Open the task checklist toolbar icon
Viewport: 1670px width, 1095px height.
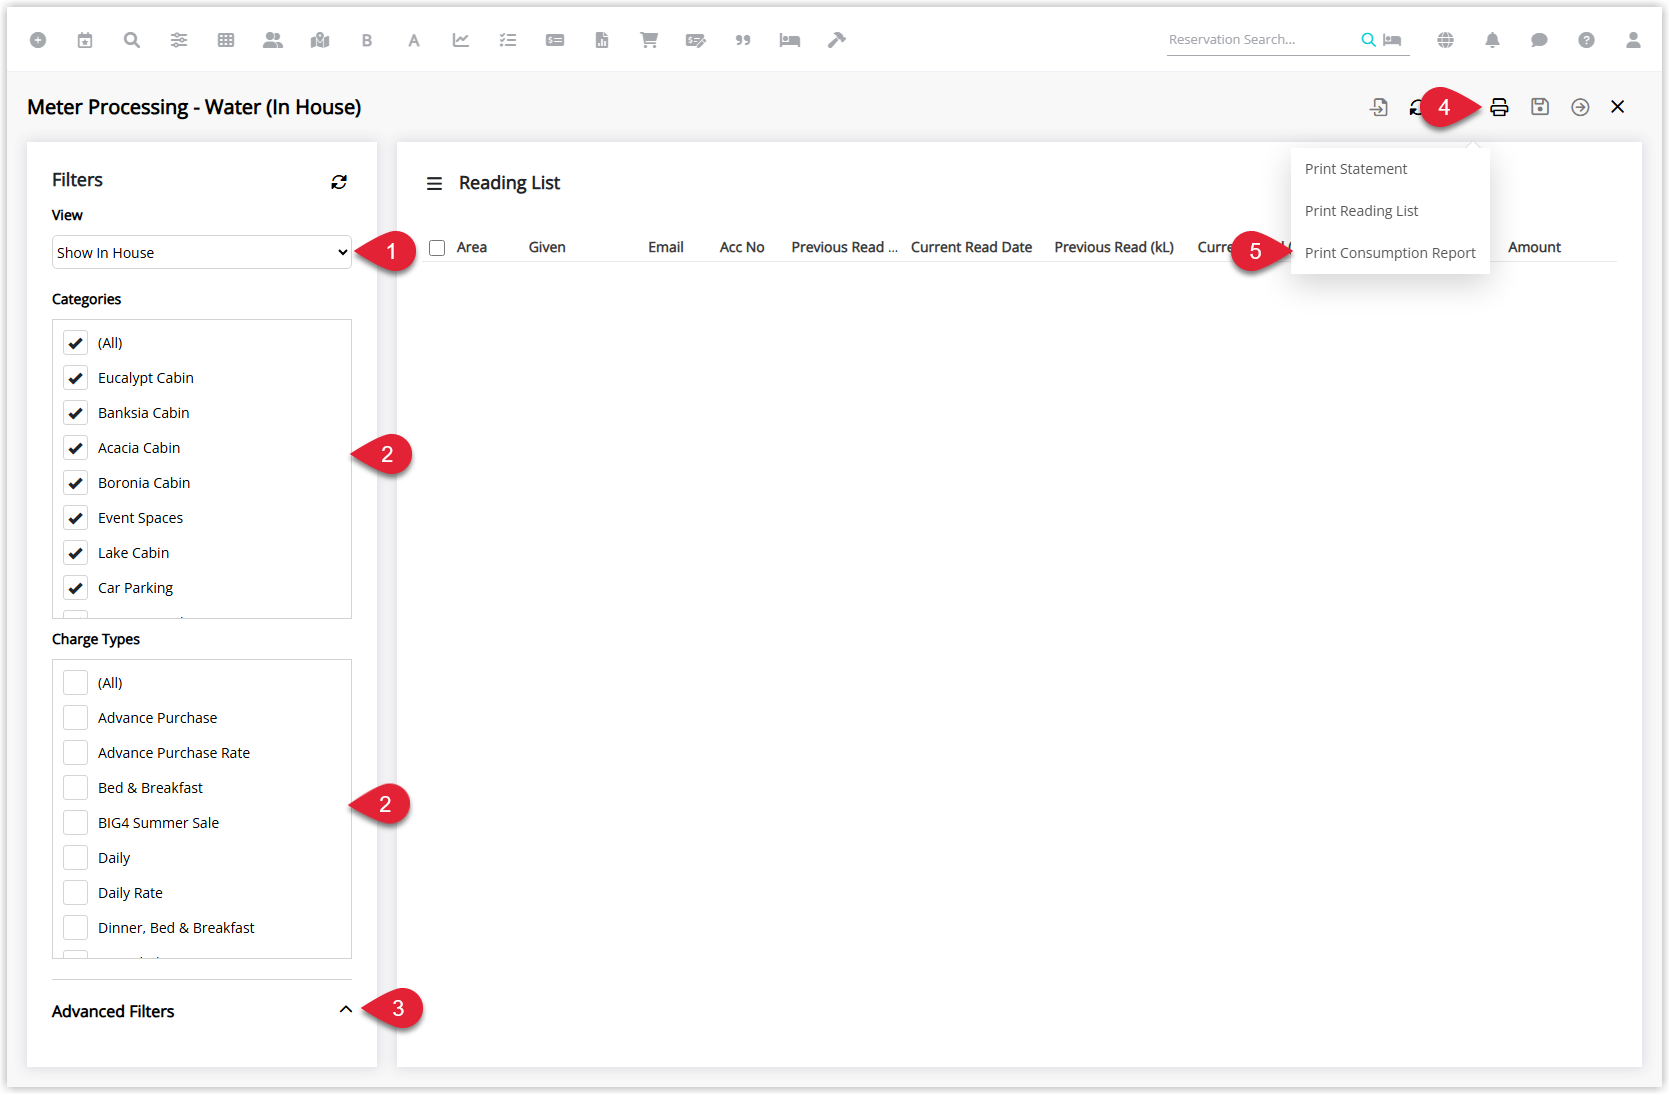click(508, 40)
